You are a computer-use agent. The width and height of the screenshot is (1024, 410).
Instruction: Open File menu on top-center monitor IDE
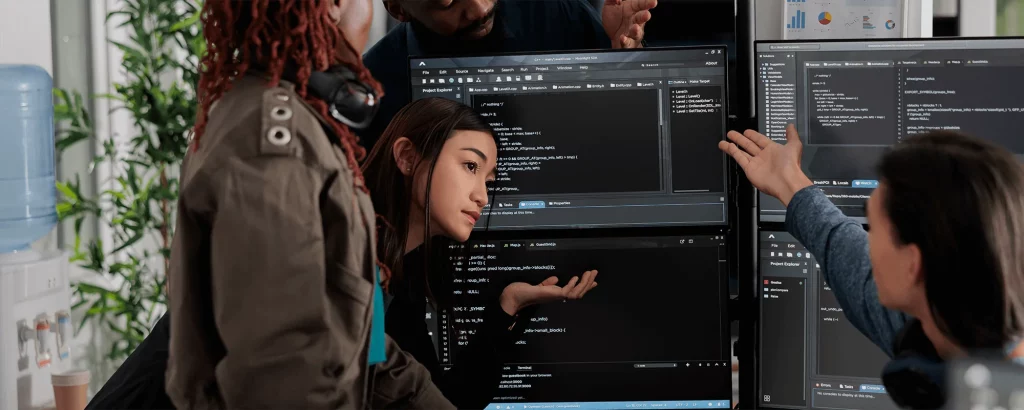[x=426, y=72]
